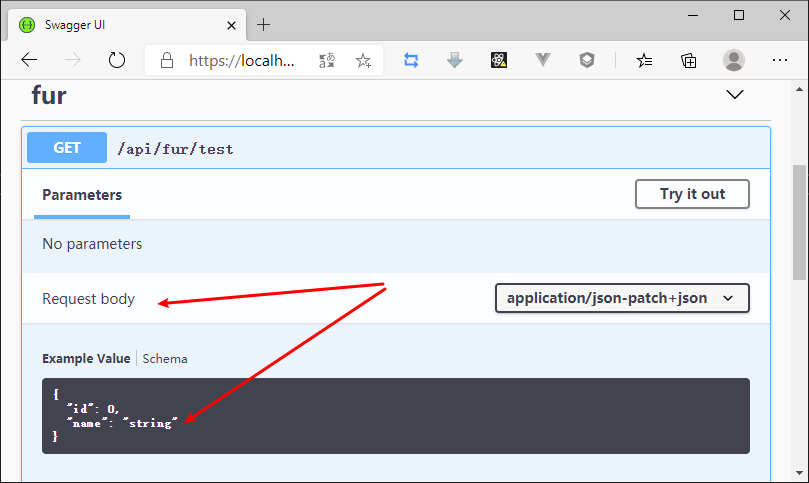Screen dimensions: 809x483
Task: Click the download arrow extension icon
Action: pos(455,60)
